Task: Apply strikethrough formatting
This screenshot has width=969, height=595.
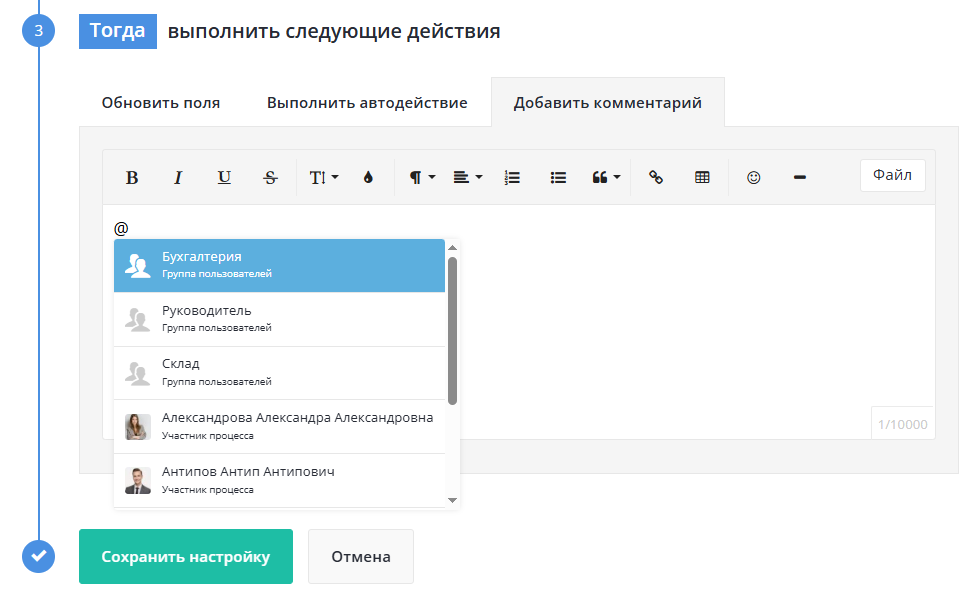Action: coord(270,177)
